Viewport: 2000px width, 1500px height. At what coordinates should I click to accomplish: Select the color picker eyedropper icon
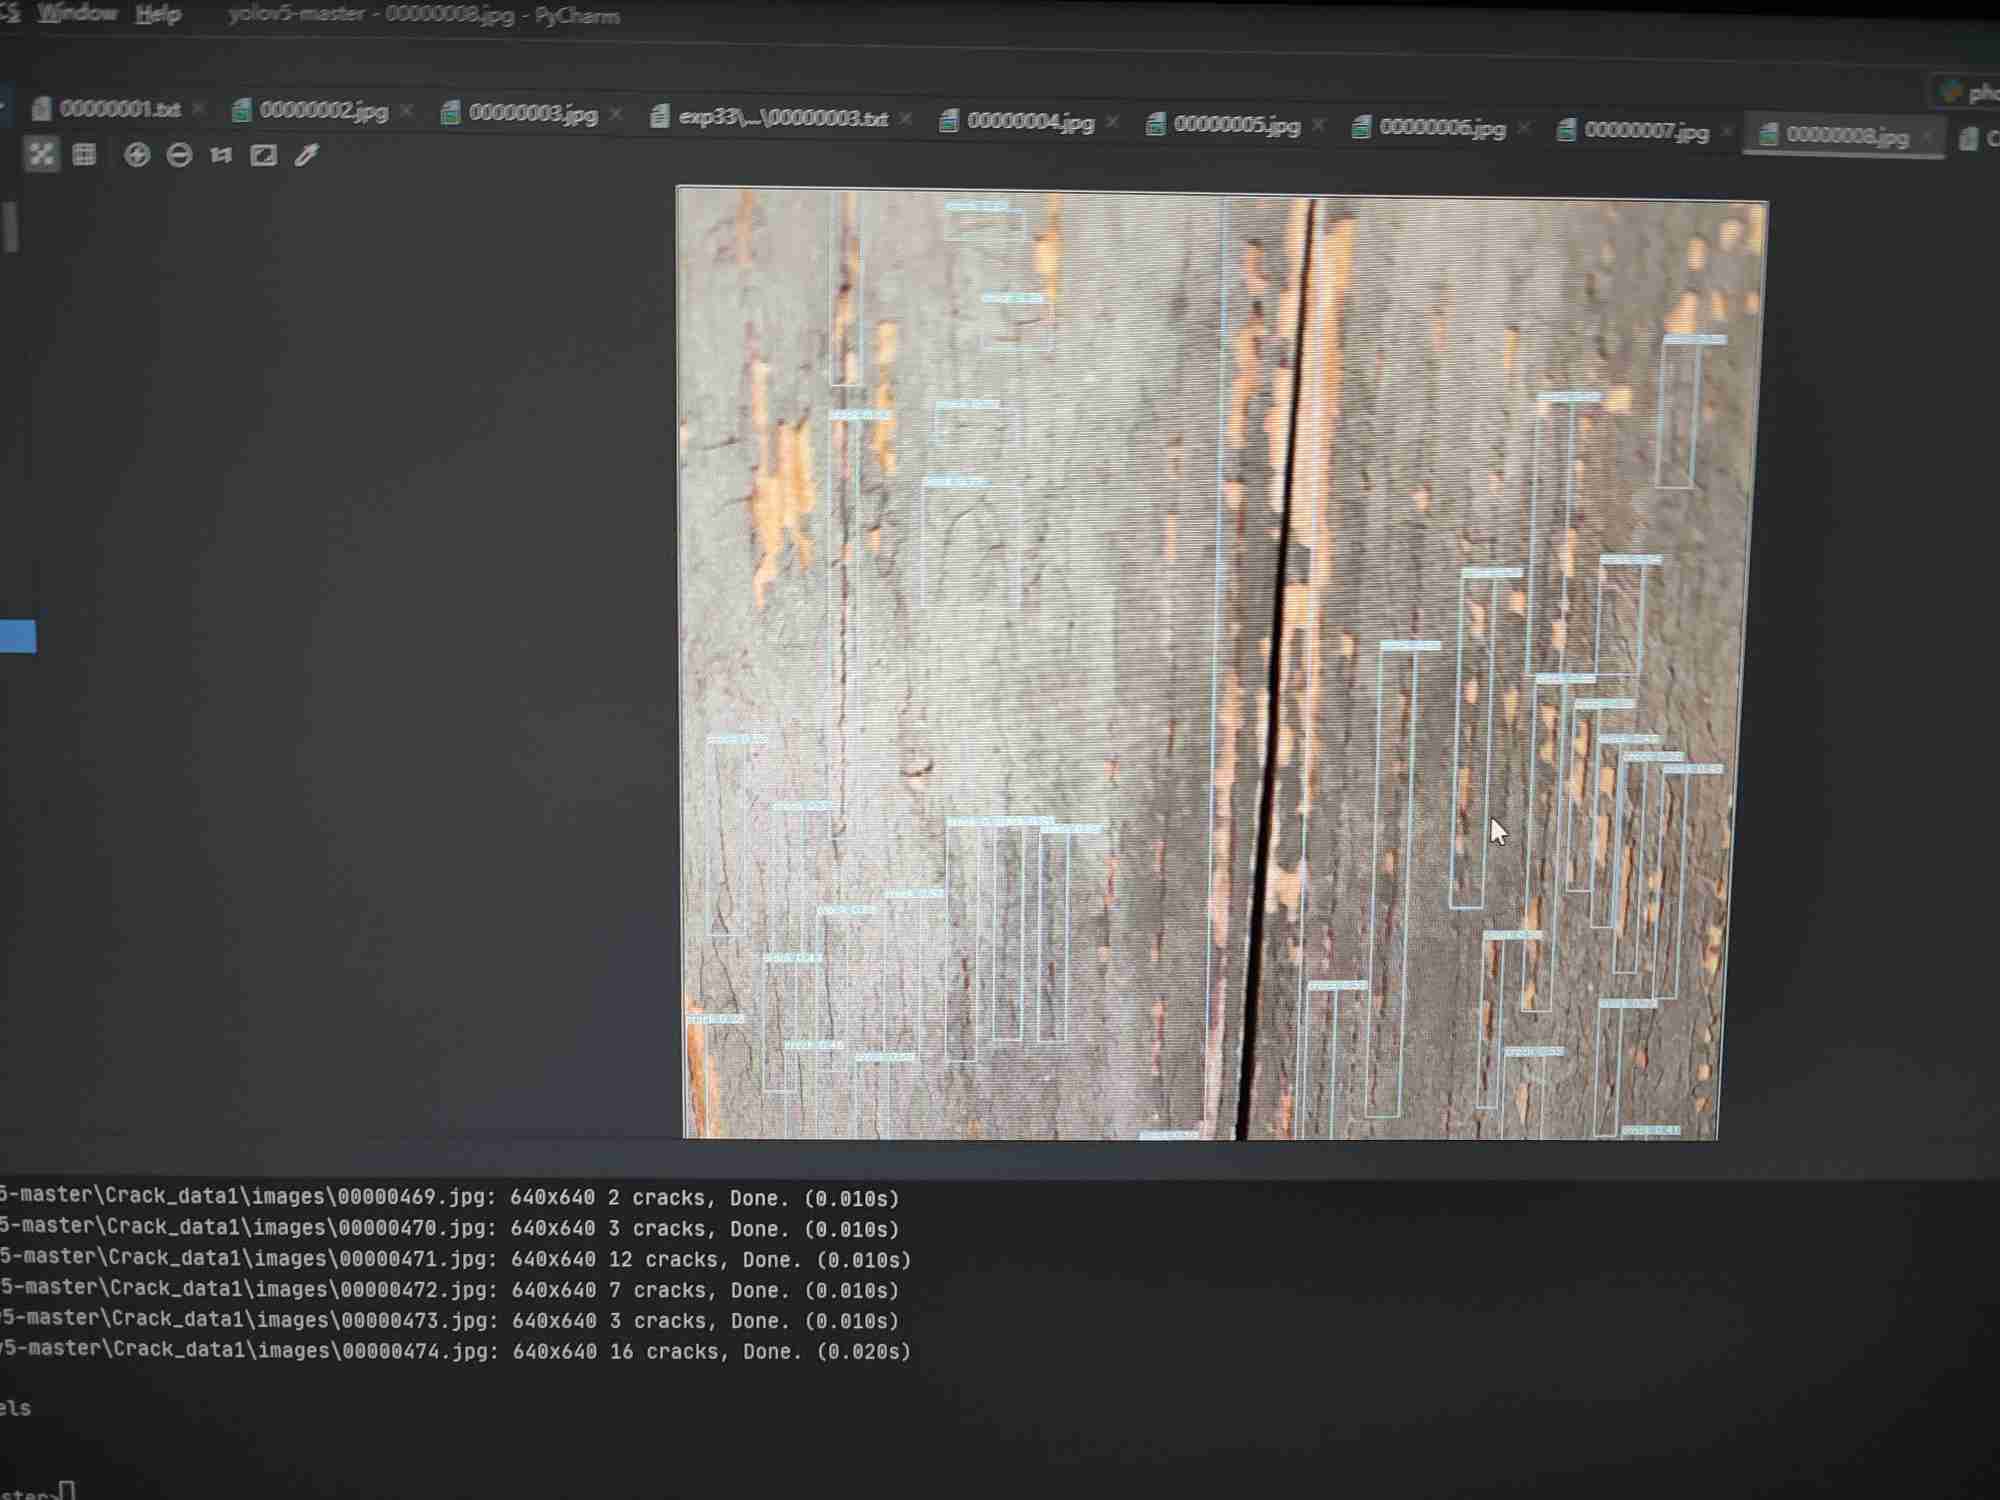(306, 155)
